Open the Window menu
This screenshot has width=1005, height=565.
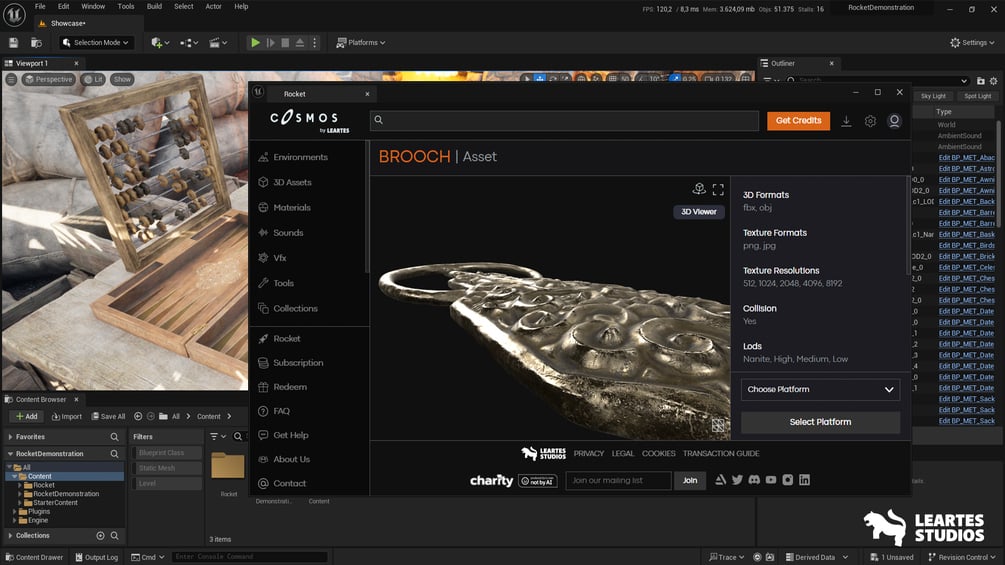pyautogui.click(x=93, y=6)
